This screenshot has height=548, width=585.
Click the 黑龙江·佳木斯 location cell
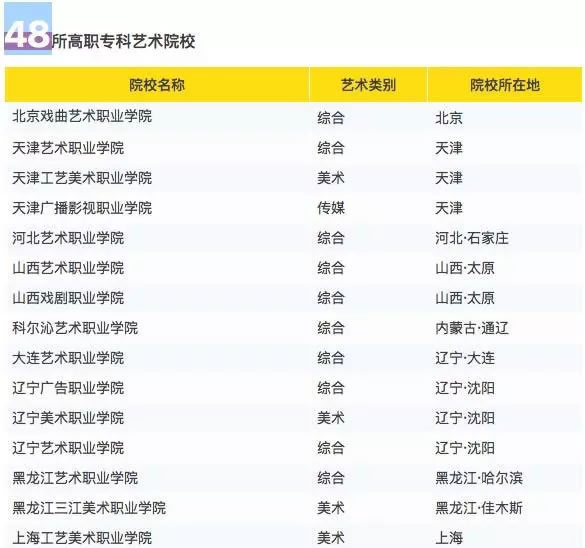[479, 508]
